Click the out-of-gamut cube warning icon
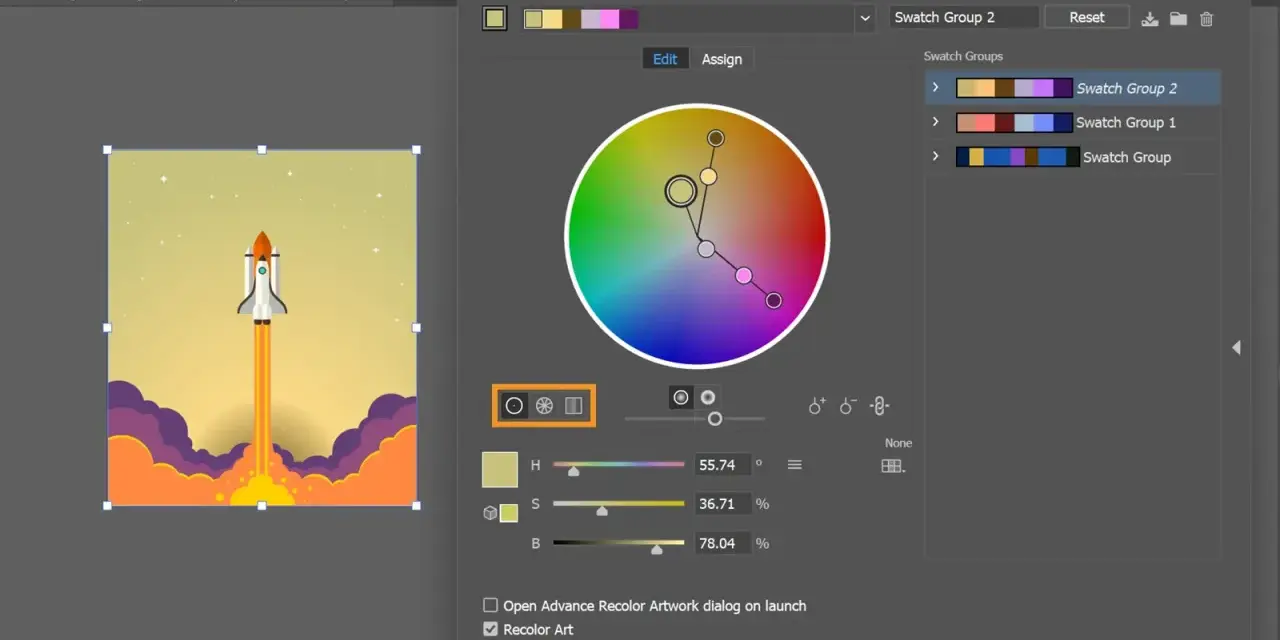The width and height of the screenshot is (1280, 640). point(490,513)
